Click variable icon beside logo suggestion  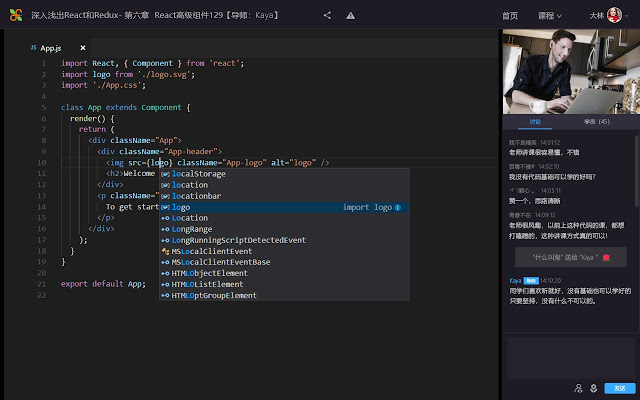[x=165, y=207]
